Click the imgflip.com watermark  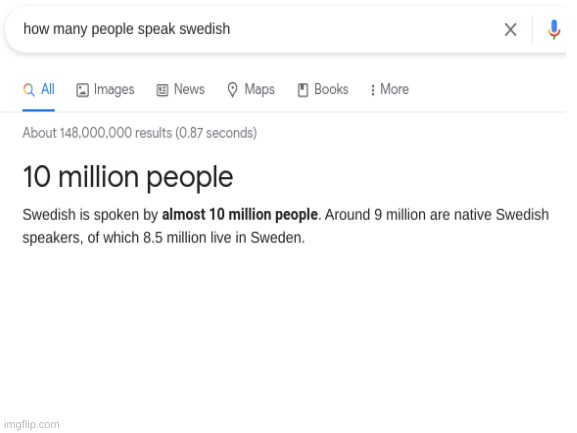[x=32, y=424]
